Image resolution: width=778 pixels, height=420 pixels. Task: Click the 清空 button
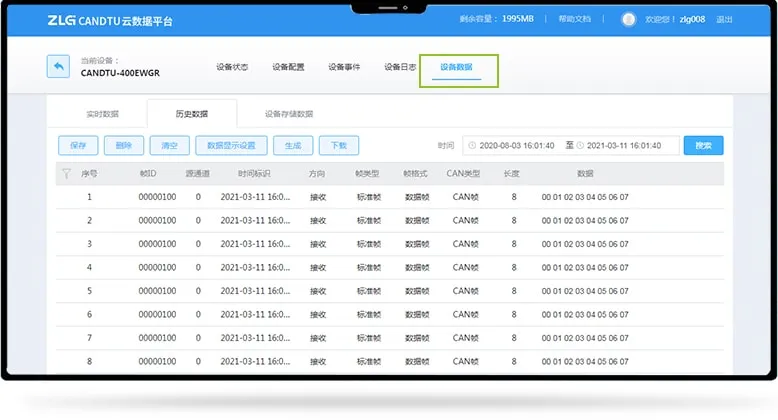[169, 146]
